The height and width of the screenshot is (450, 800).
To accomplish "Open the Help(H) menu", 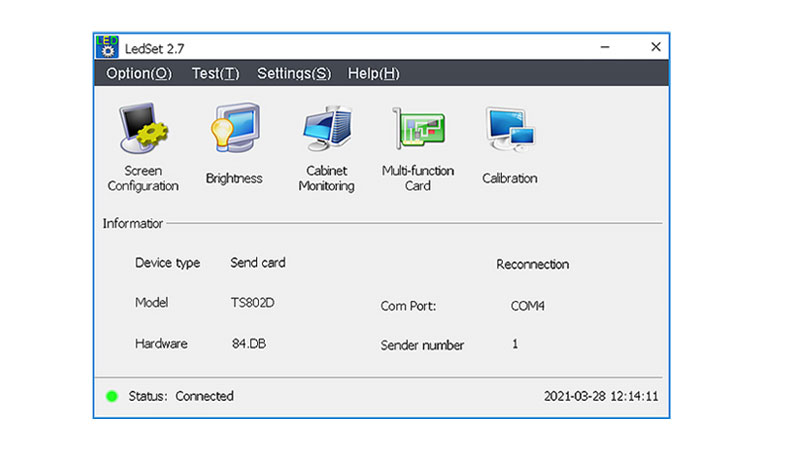I will coord(373,73).
